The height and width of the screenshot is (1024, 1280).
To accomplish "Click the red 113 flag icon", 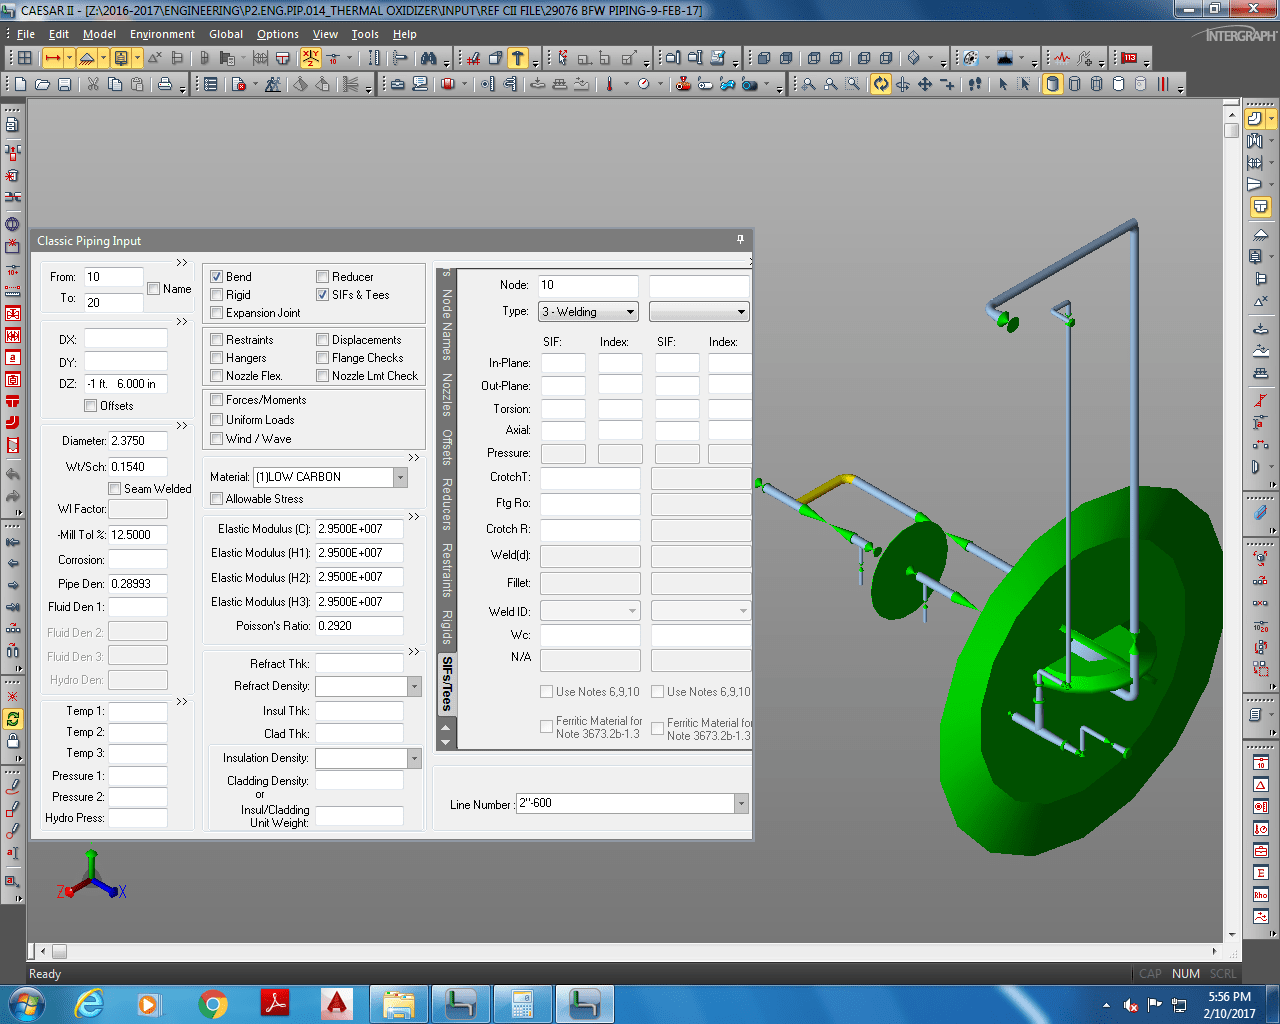I will click(1129, 58).
